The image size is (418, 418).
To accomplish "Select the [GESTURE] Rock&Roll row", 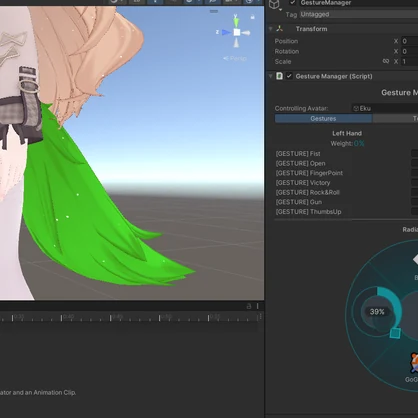I will pos(346,192).
